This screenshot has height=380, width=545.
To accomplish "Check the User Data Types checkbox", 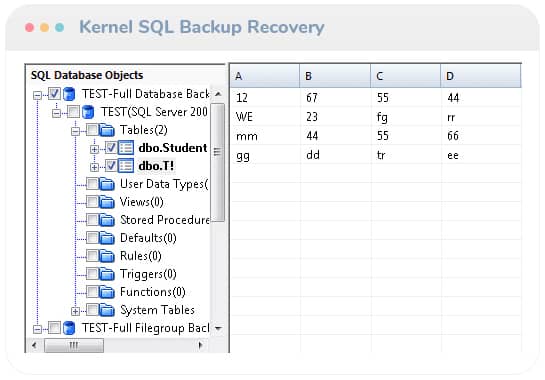I will click(92, 184).
